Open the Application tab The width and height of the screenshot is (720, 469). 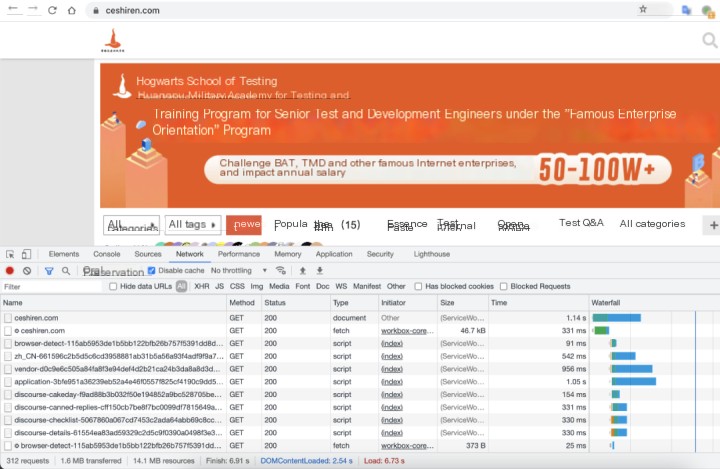click(x=334, y=254)
